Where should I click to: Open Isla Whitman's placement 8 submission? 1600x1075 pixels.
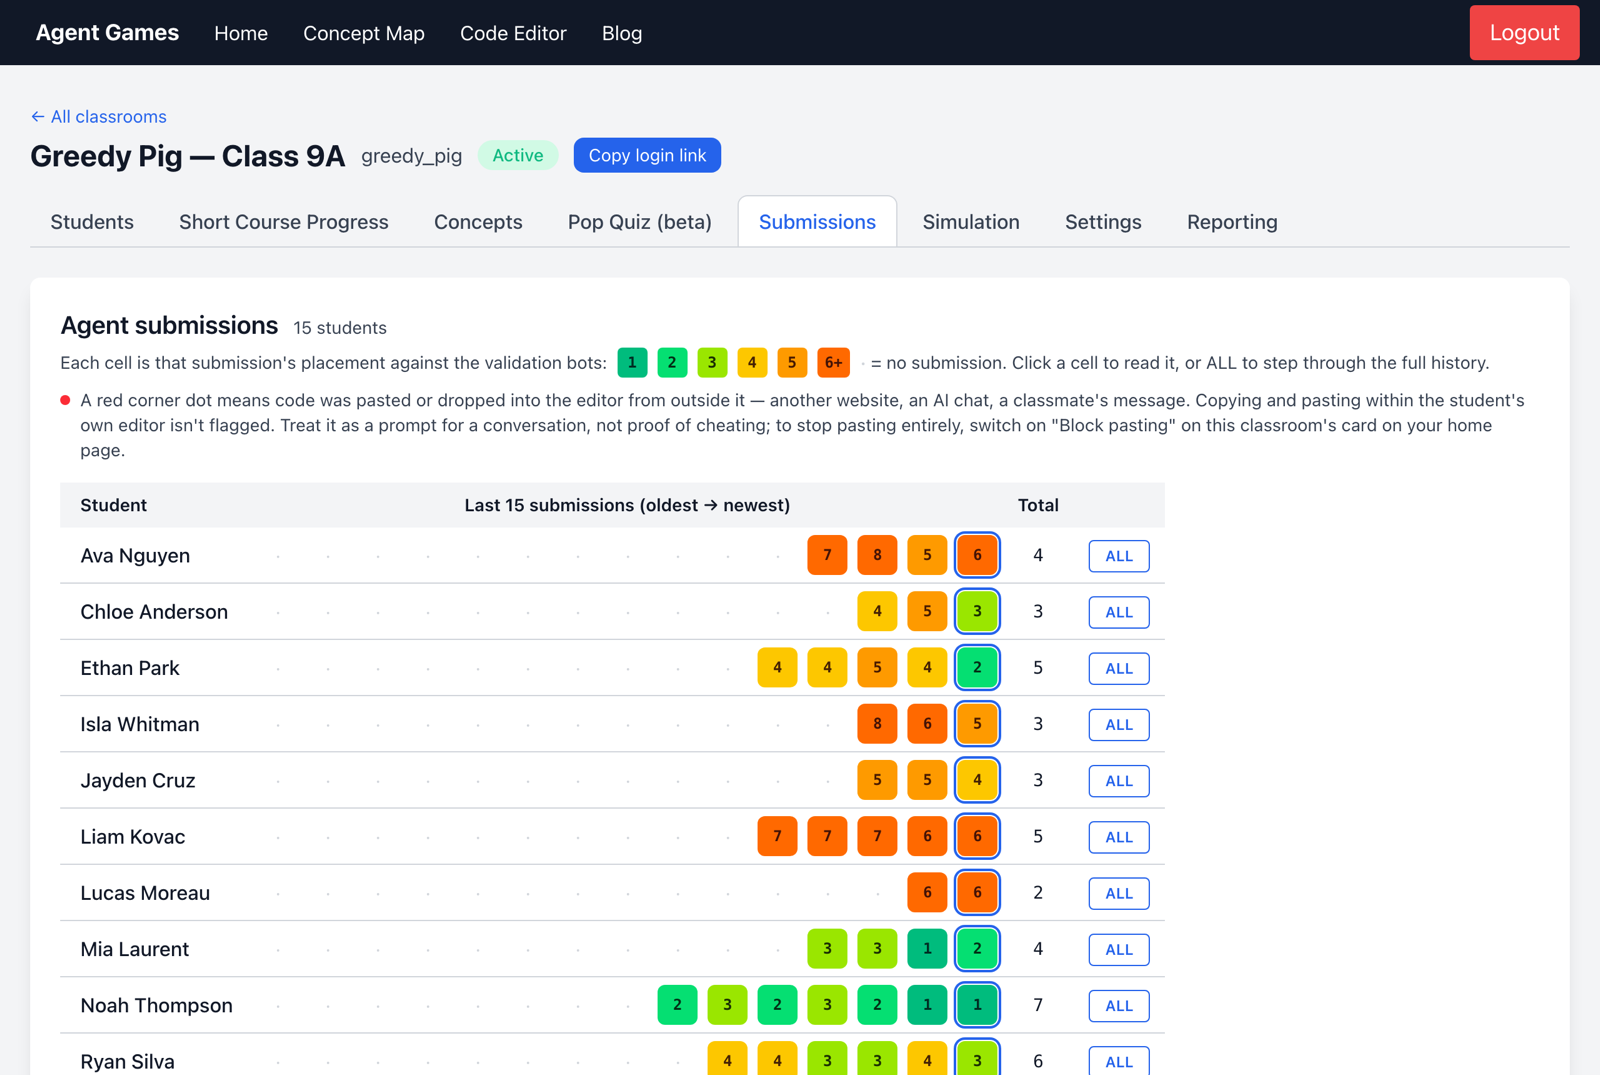[x=877, y=724]
